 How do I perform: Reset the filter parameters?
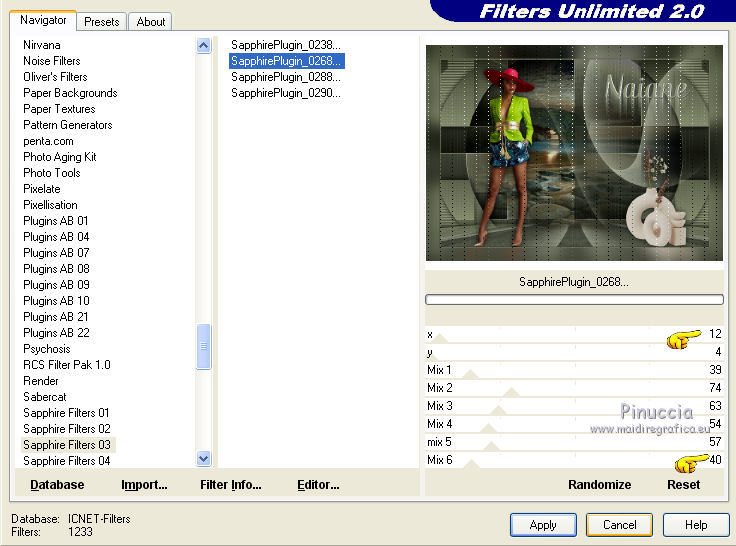click(x=683, y=484)
